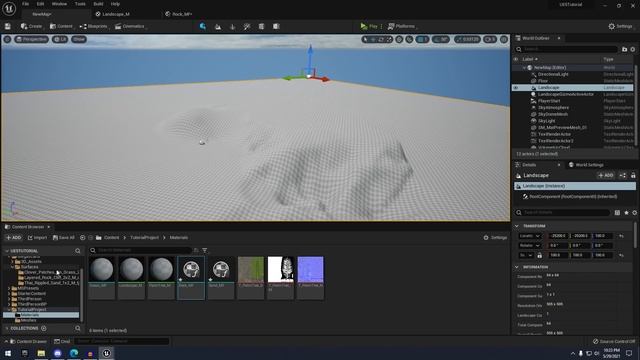Open the Location type dropdown
The height and width of the screenshot is (360, 640).
point(530,236)
